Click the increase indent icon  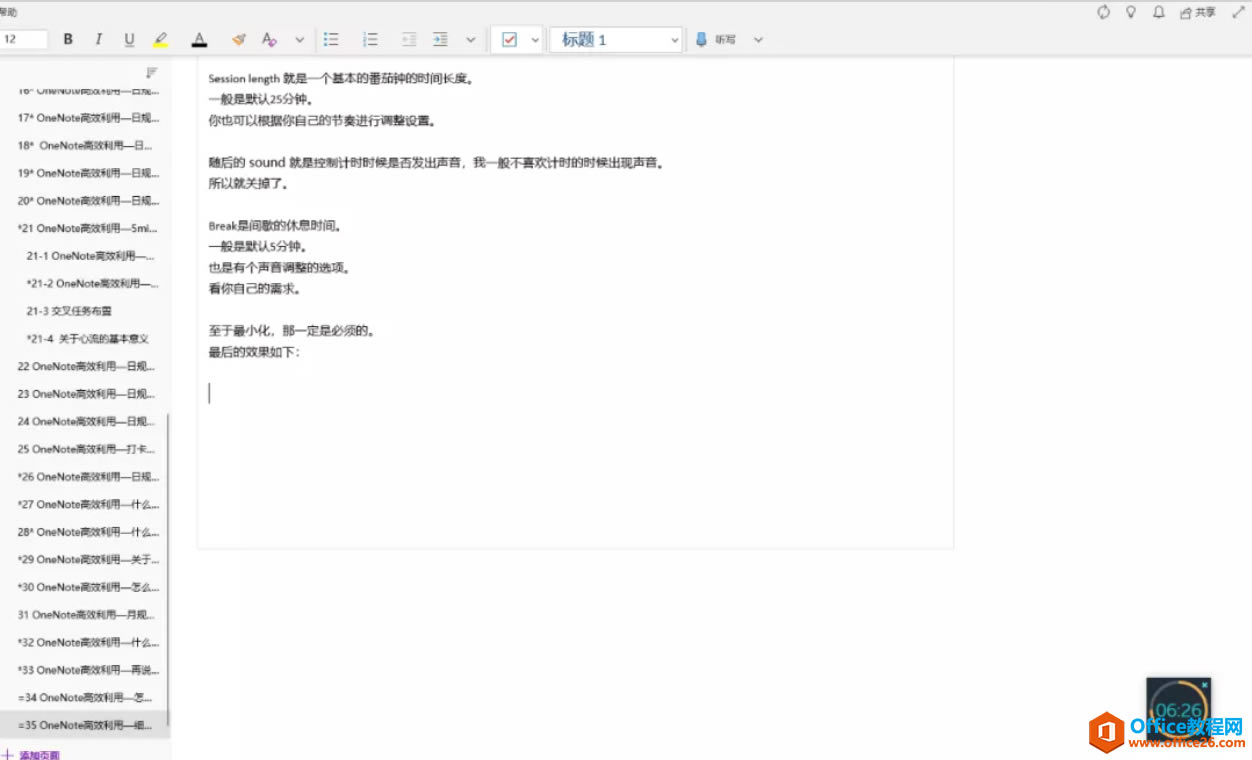pos(441,39)
